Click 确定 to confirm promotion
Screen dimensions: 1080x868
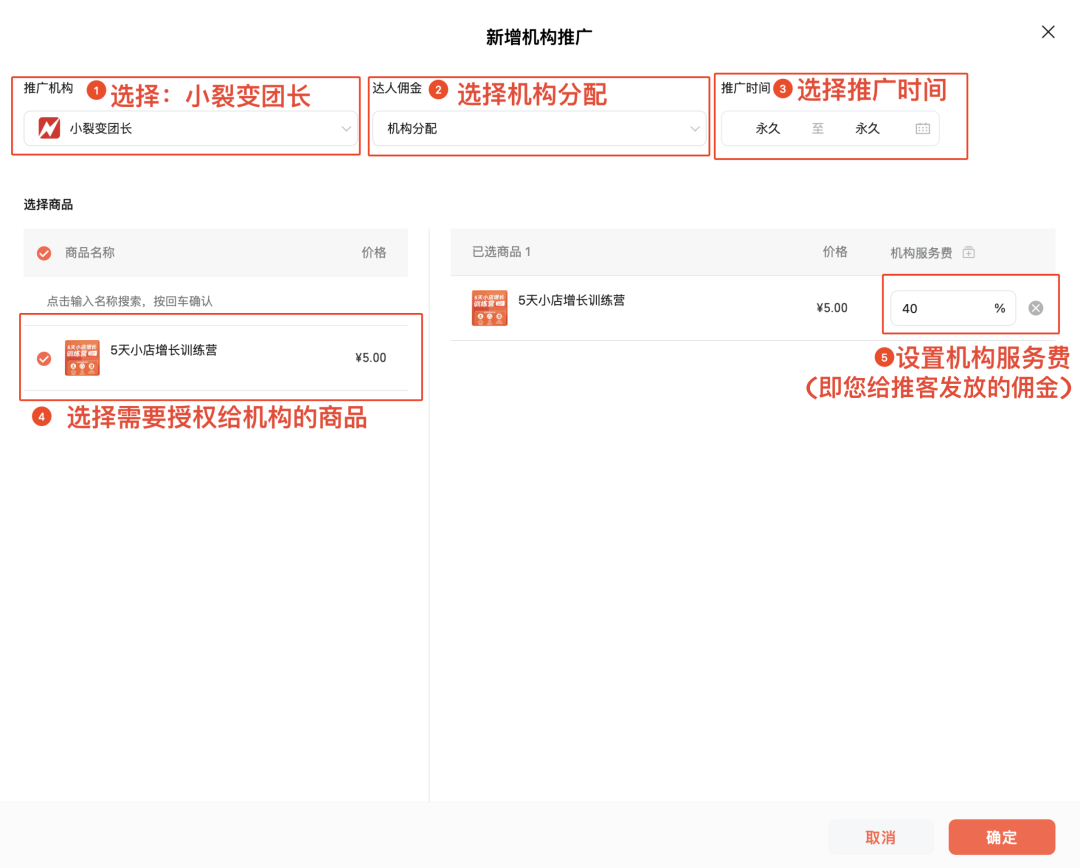1001,837
